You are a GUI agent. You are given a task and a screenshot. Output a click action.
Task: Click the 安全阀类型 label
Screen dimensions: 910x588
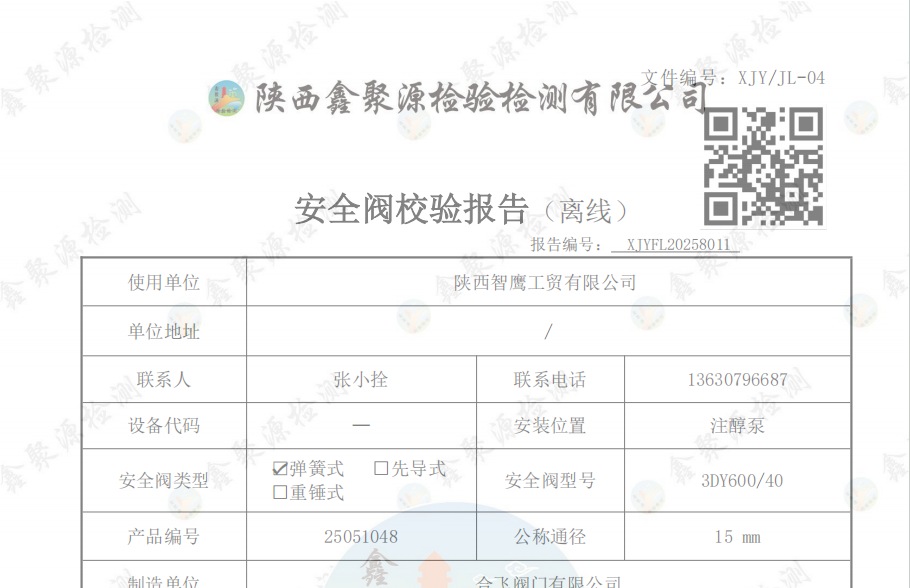point(164,481)
